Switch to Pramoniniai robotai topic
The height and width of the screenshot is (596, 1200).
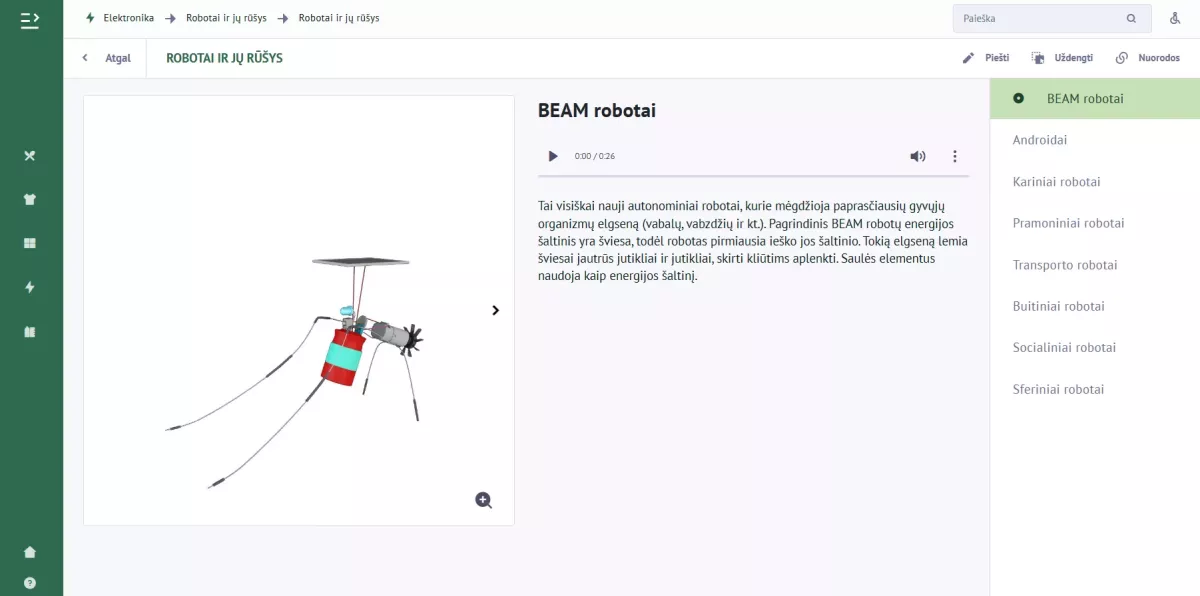pyautogui.click(x=1068, y=223)
